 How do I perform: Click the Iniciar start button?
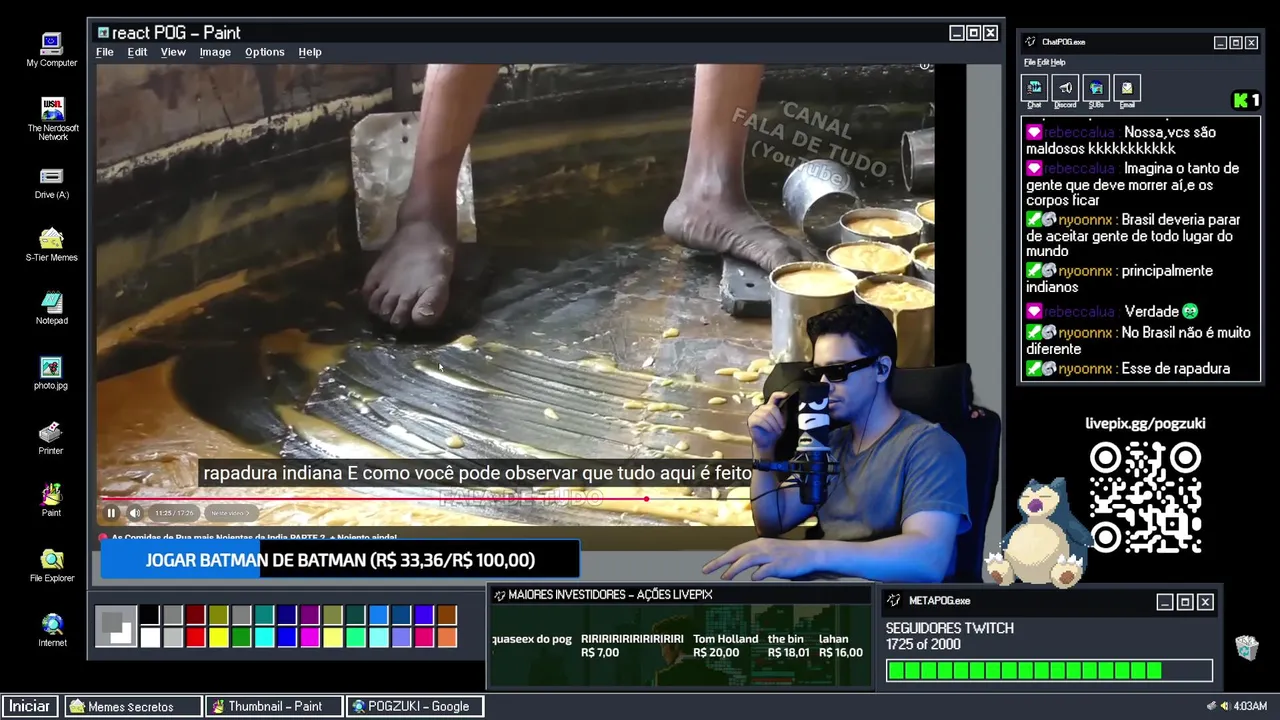pyautogui.click(x=30, y=706)
